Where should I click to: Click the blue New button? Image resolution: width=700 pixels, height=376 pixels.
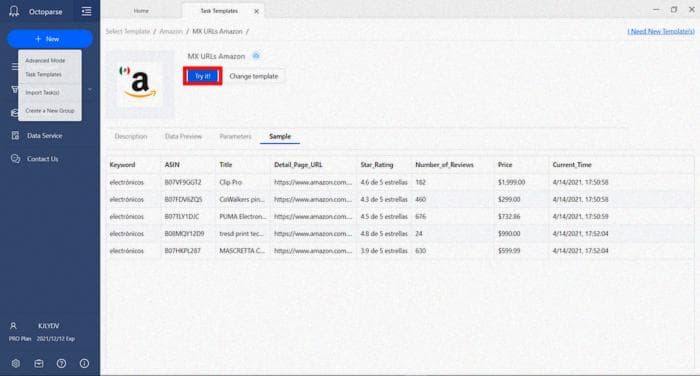50,39
